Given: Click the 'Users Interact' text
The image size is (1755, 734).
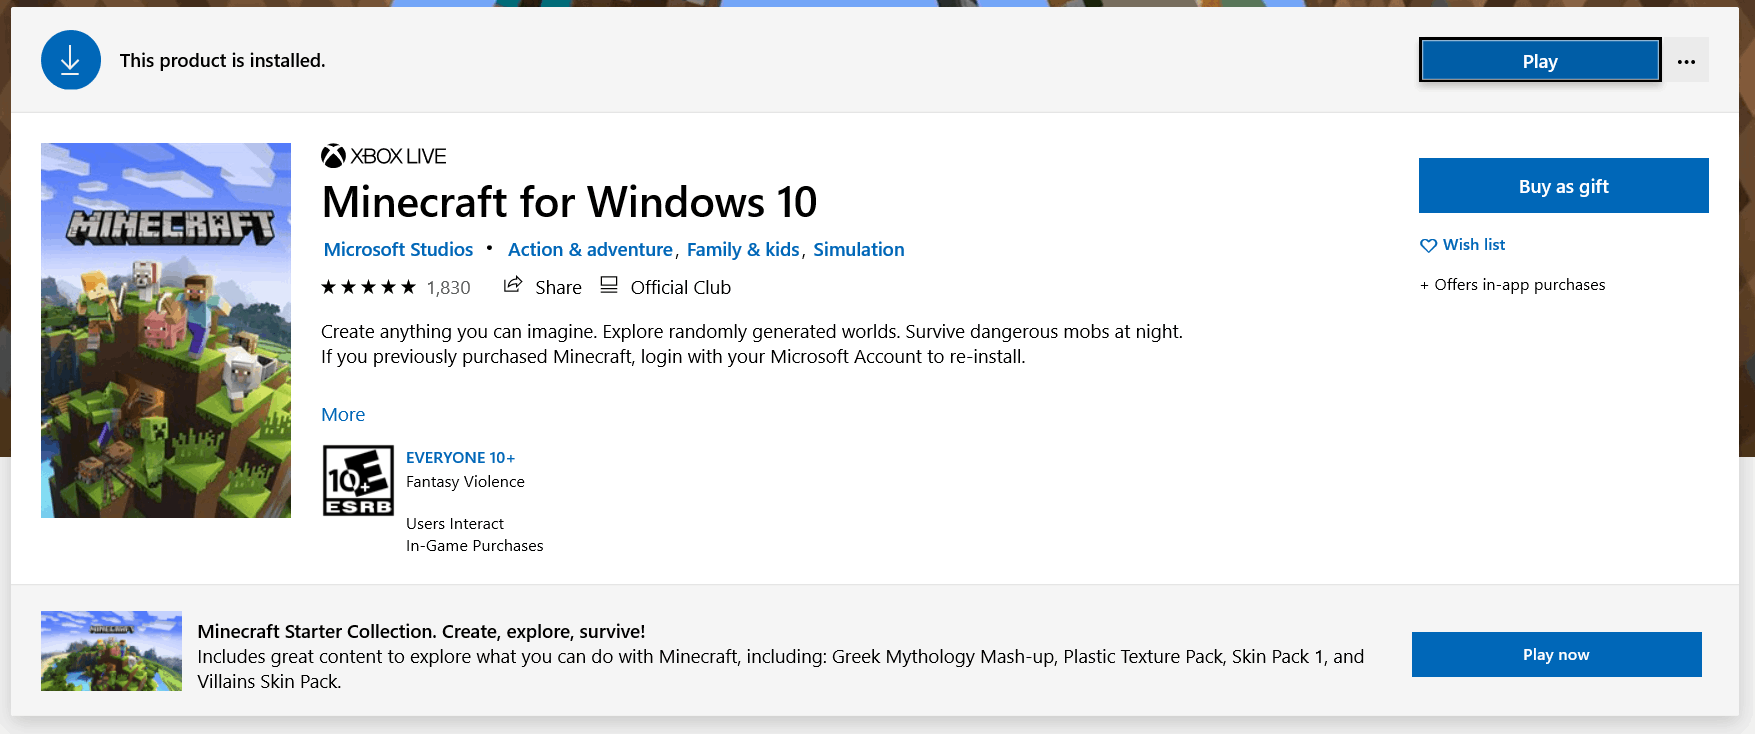Looking at the screenshot, I should point(455,524).
